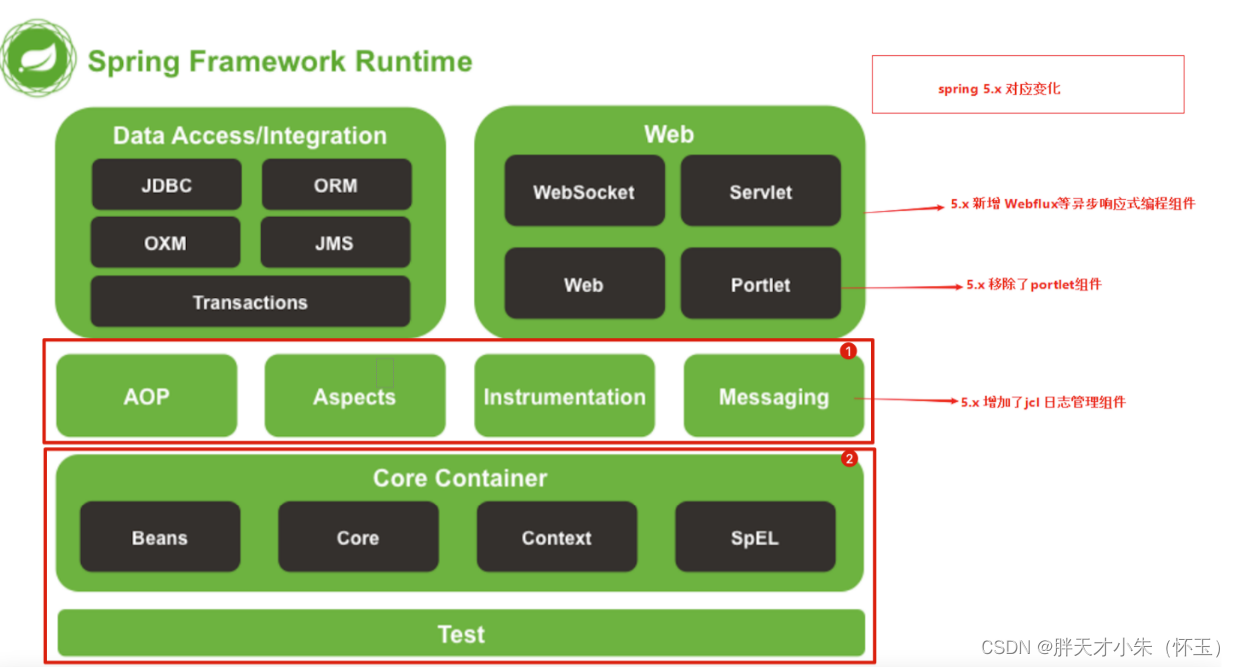Select the WebSocket module box
The image size is (1236, 667).
(x=585, y=191)
